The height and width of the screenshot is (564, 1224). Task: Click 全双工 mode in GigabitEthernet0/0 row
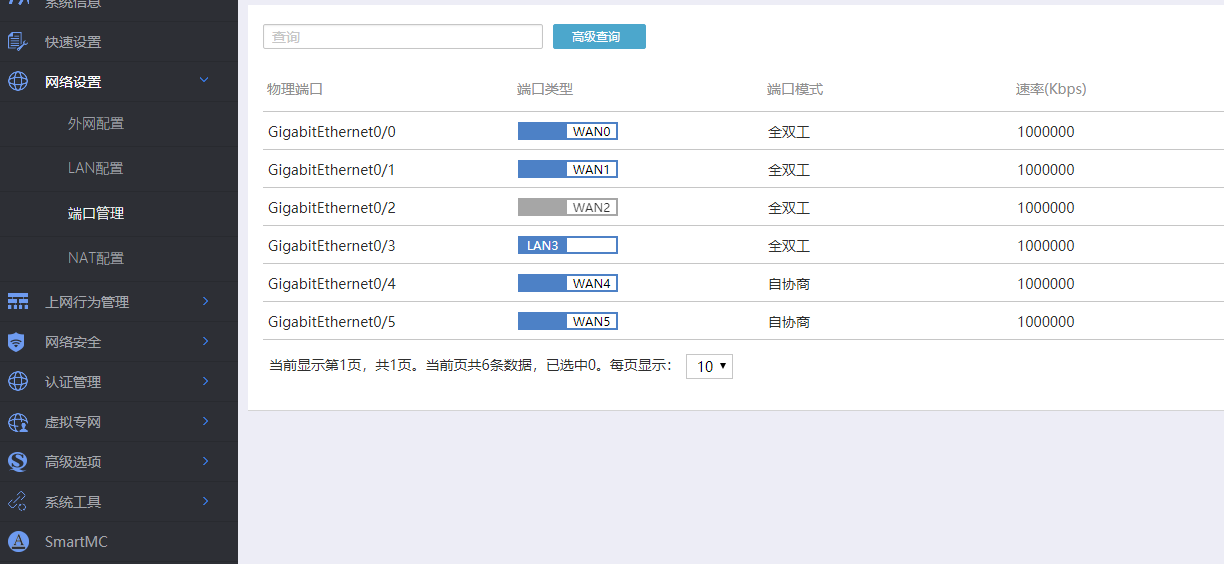pos(789,132)
